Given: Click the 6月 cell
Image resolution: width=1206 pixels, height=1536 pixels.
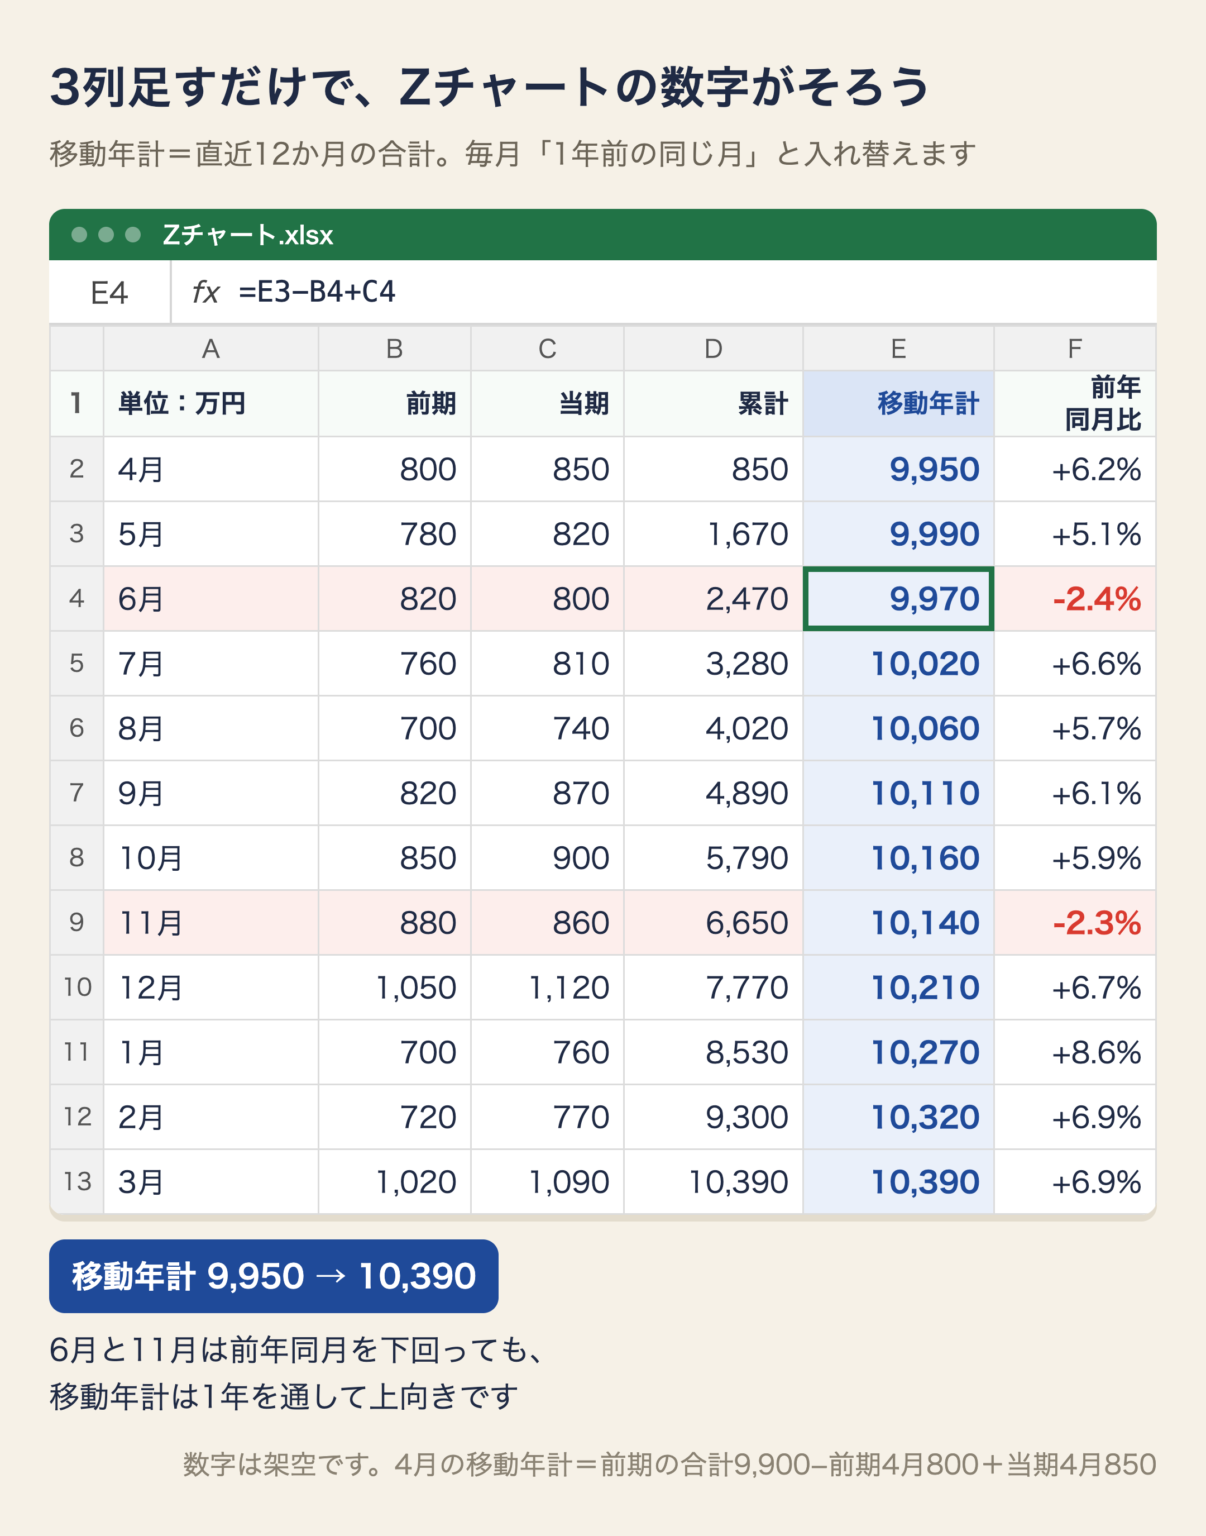Looking at the screenshot, I should (x=211, y=599).
